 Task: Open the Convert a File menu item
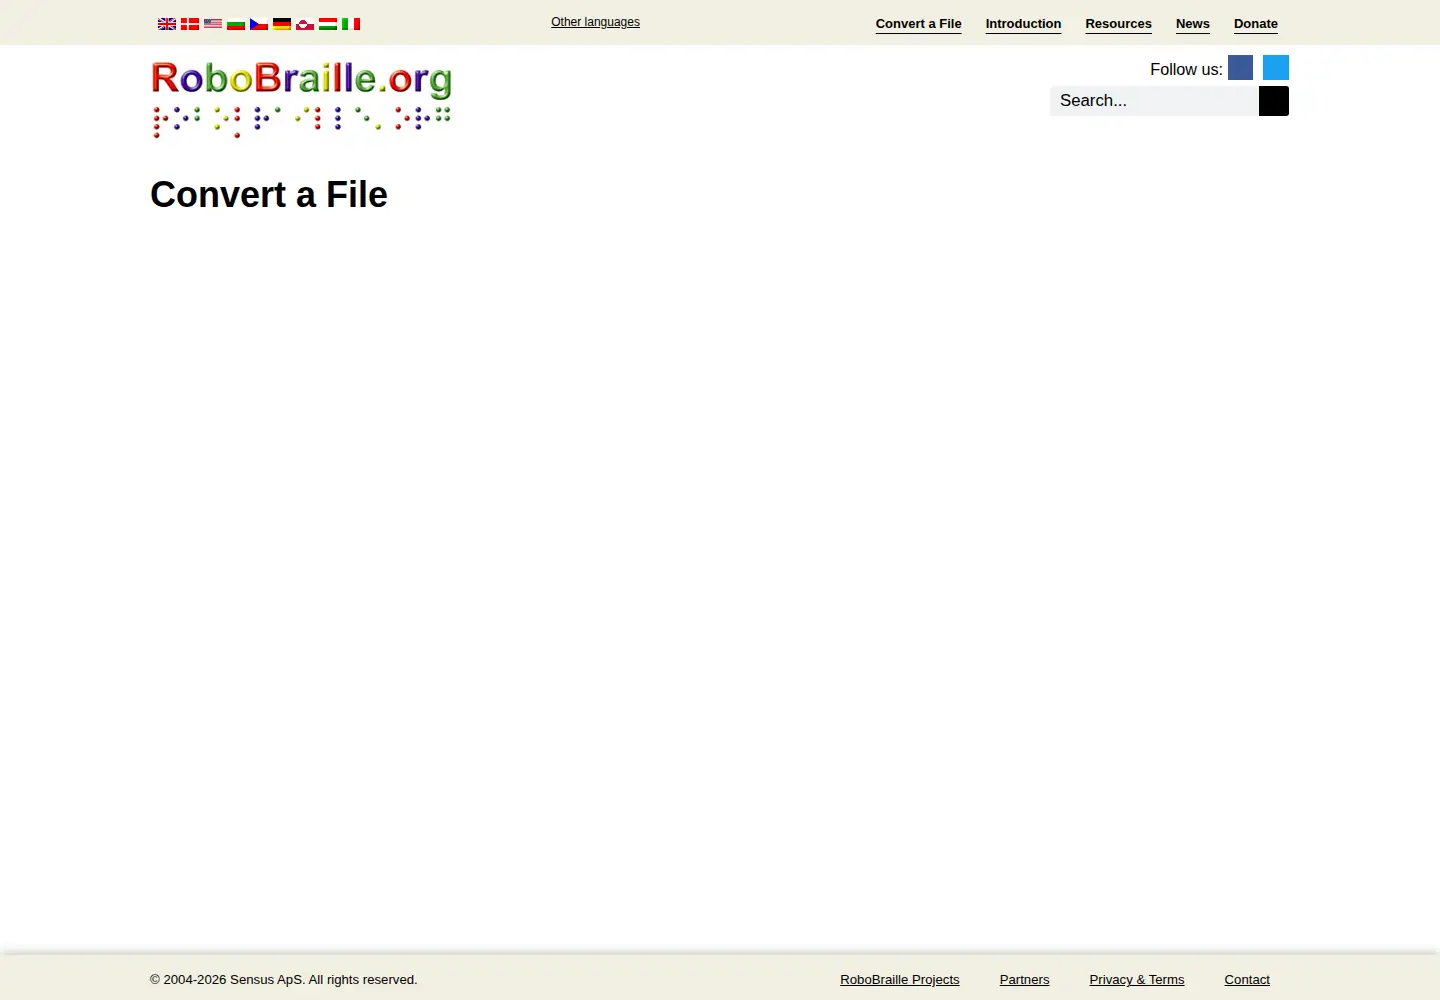click(x=918, y=24)
